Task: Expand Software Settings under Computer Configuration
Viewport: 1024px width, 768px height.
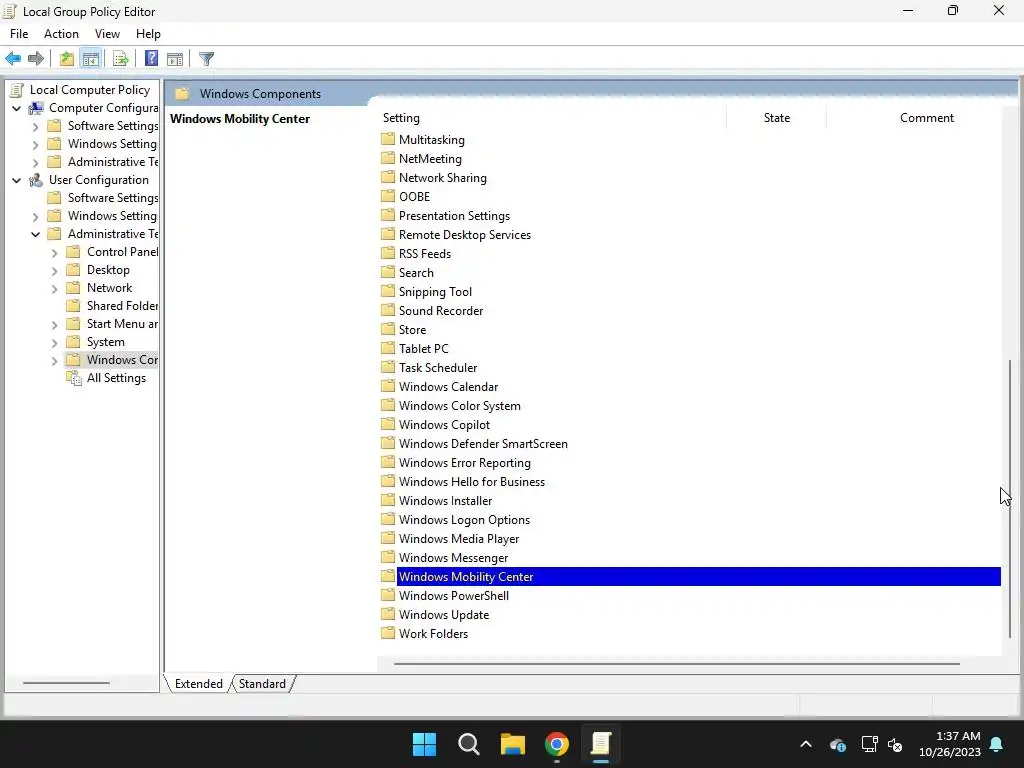Action: [35, 127]
